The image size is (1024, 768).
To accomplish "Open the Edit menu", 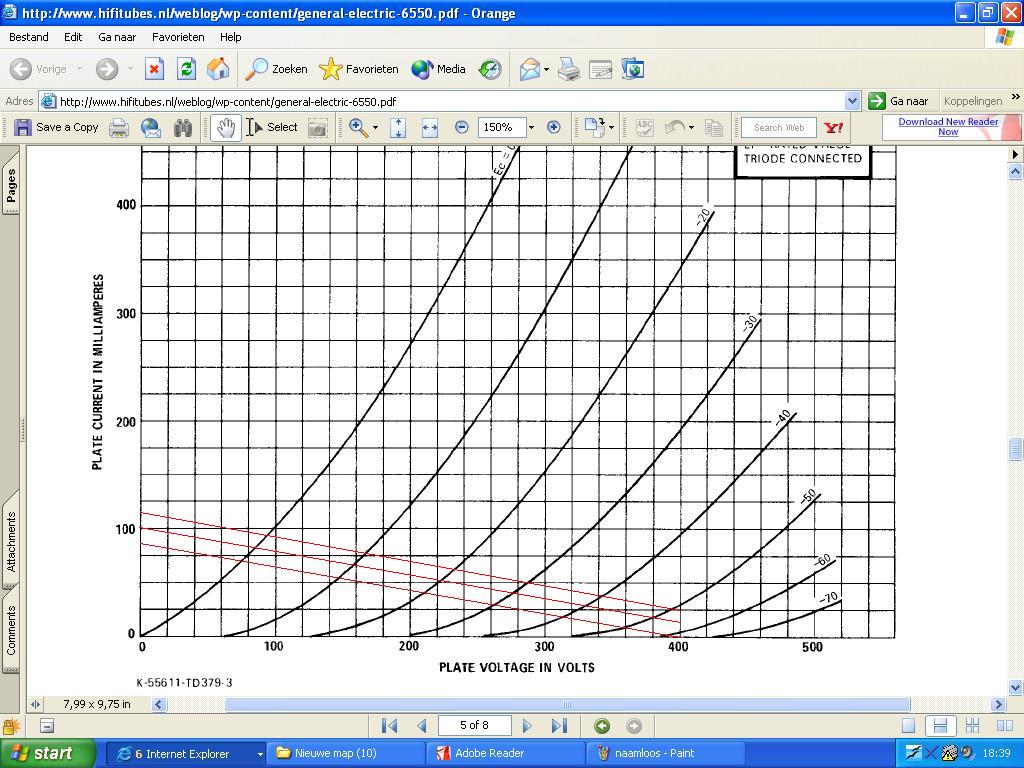I will tap(73, 37).
